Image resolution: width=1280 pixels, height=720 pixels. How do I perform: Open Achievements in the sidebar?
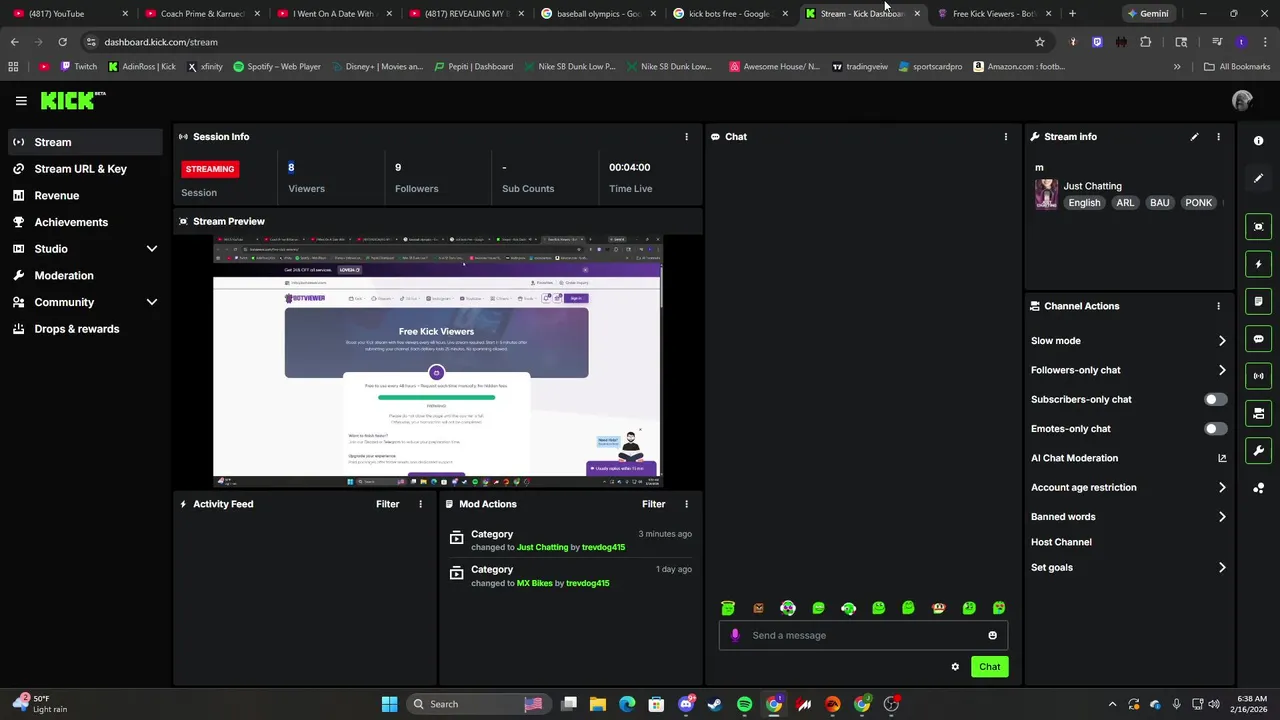(85, 222)
